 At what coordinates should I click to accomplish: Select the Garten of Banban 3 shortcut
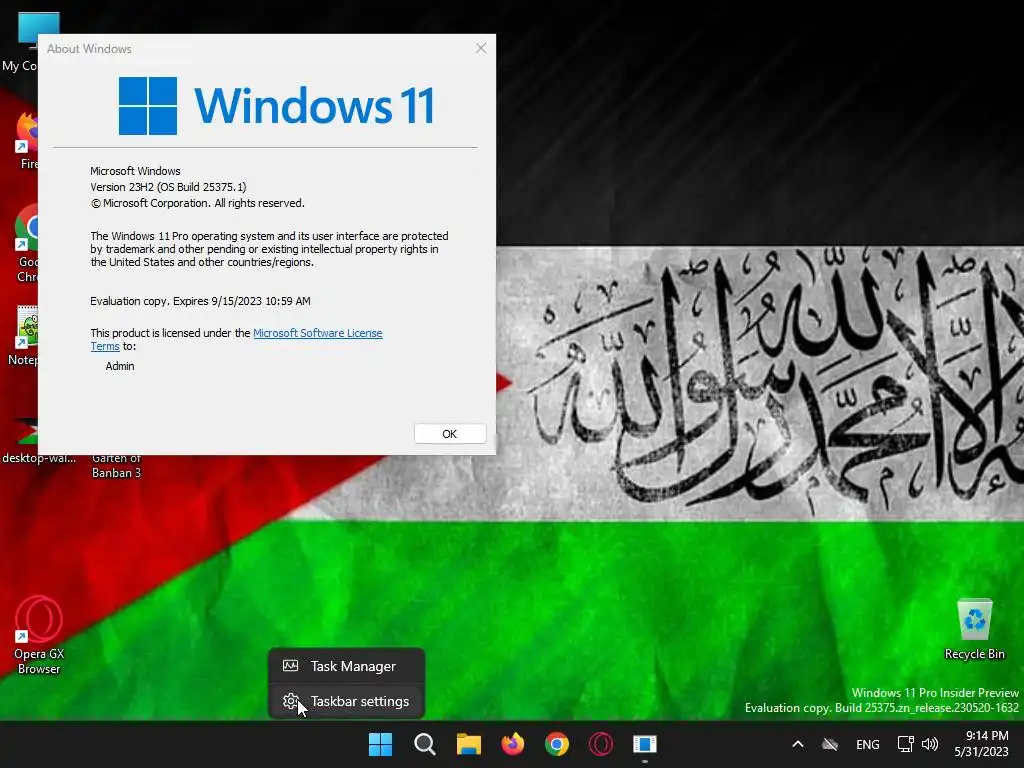(x=116, y=466)
